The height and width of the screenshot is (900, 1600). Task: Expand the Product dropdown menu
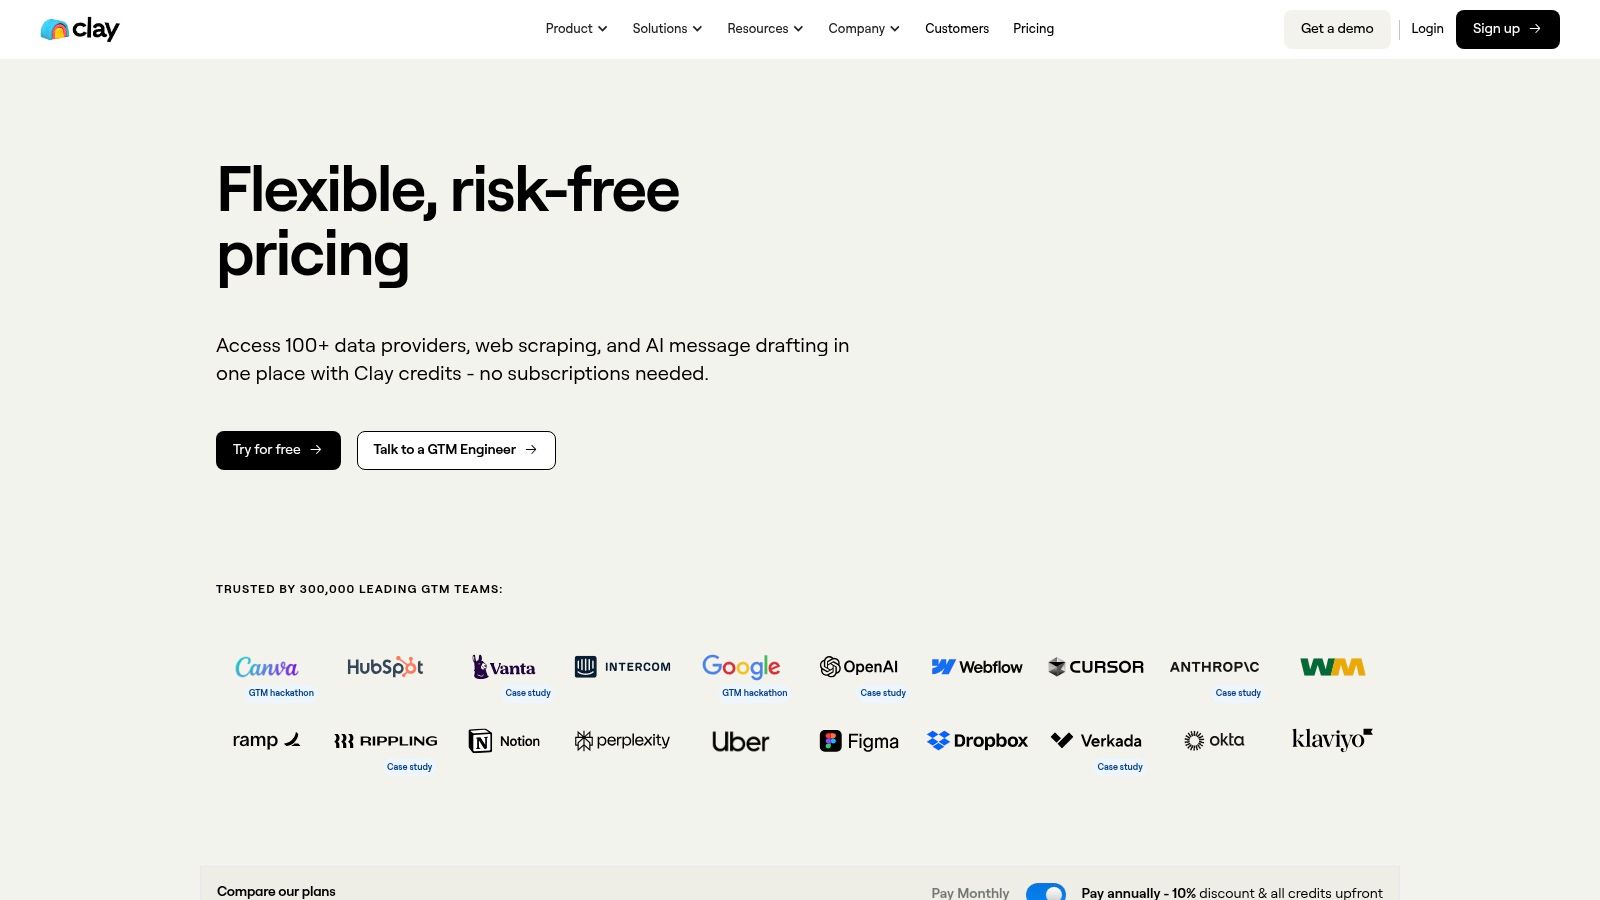(576, 29)
